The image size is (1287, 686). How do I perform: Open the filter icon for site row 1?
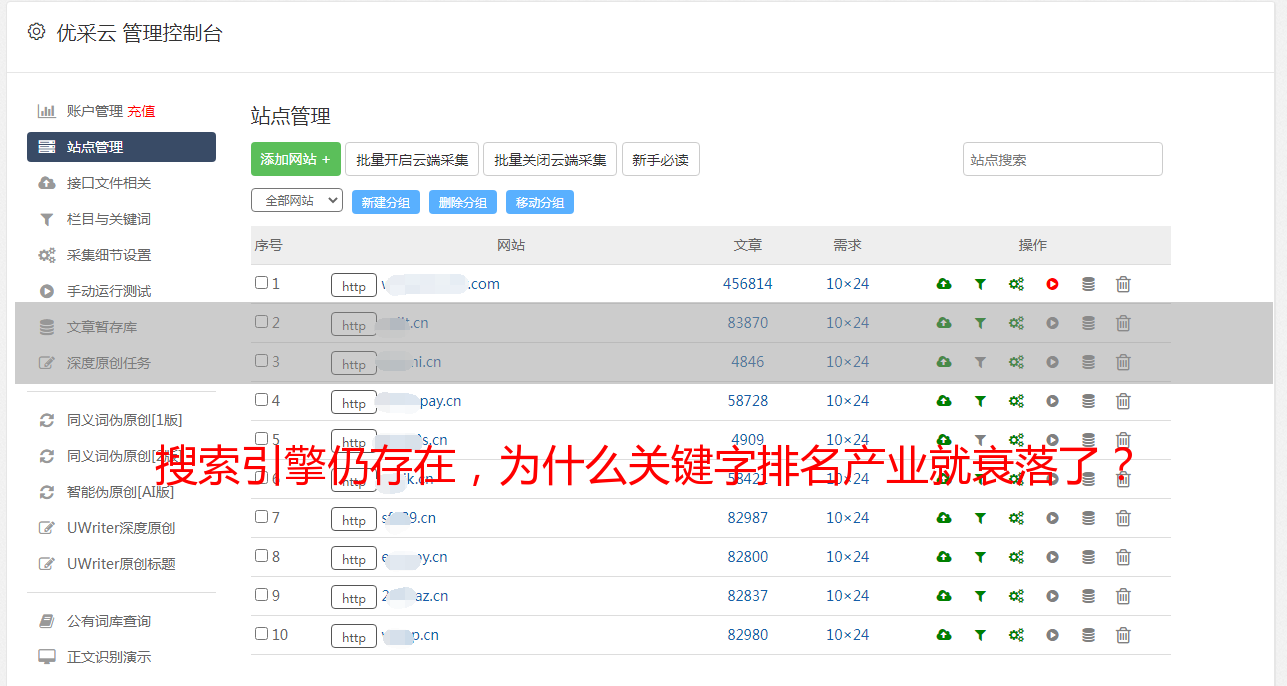pos(980,284)
